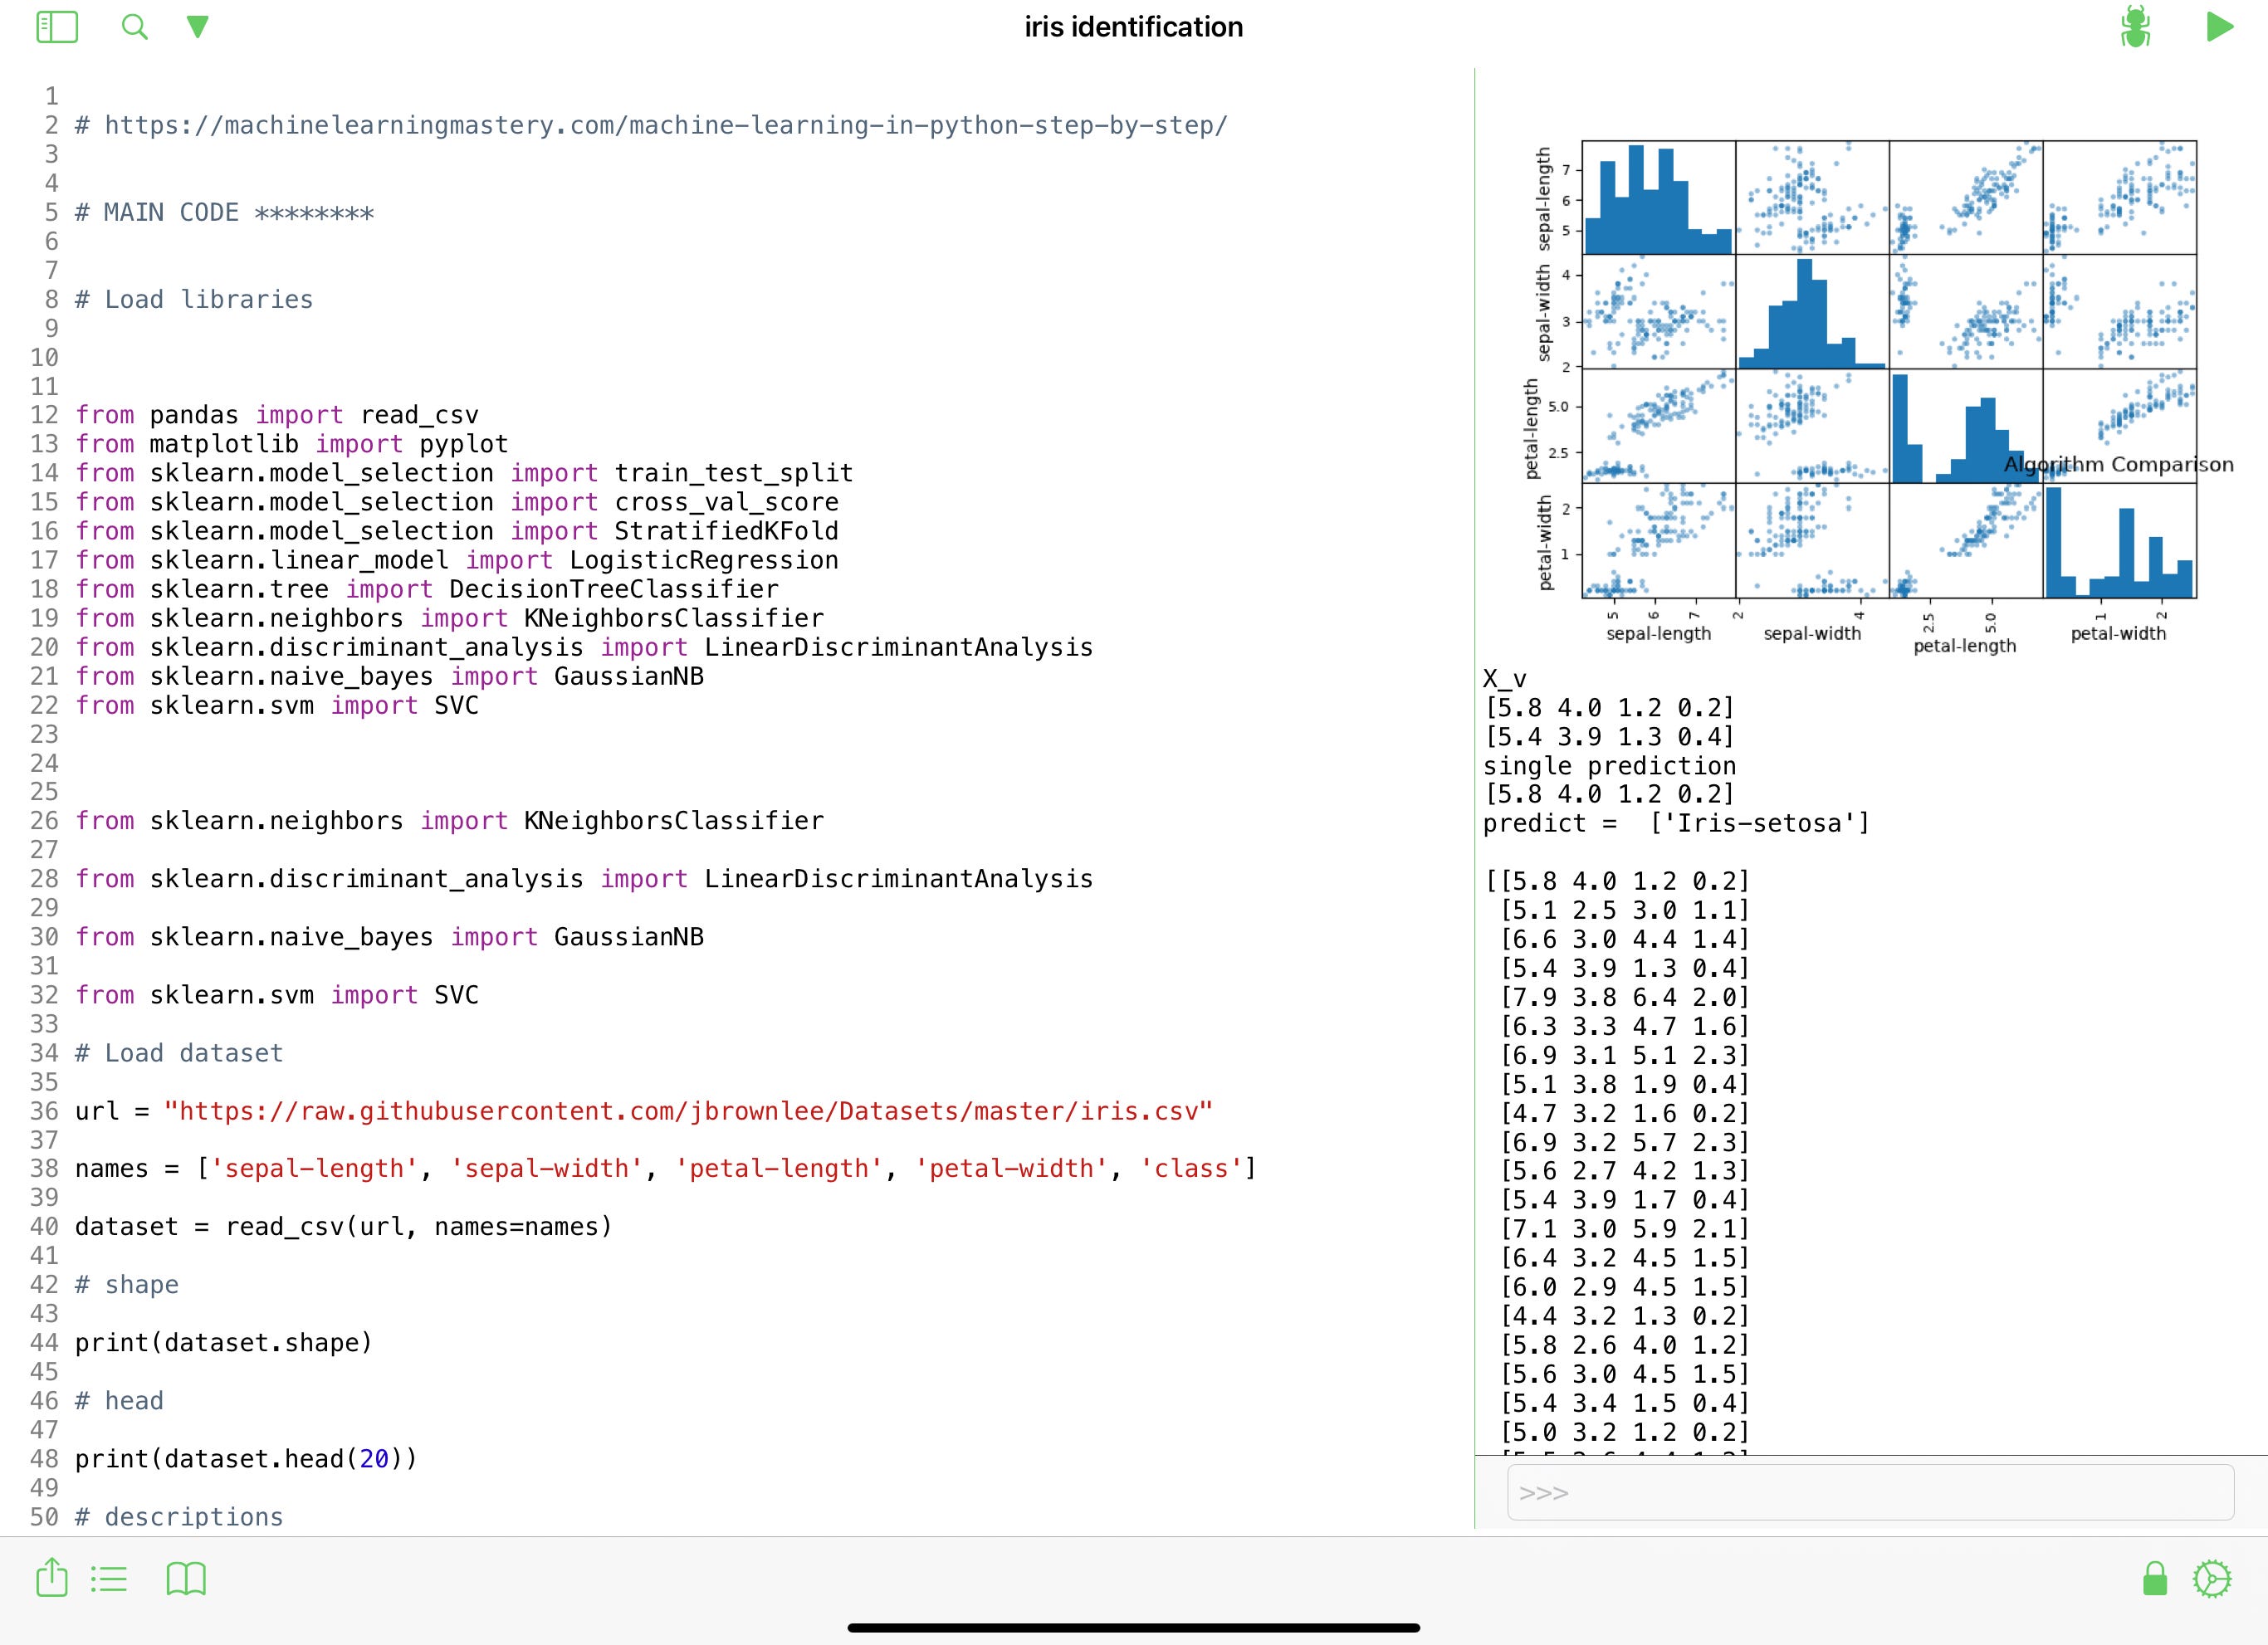Open runtime settings gear icon
The width and height of the screenshot is (2268, 1645).
tap(2211, 1579)
